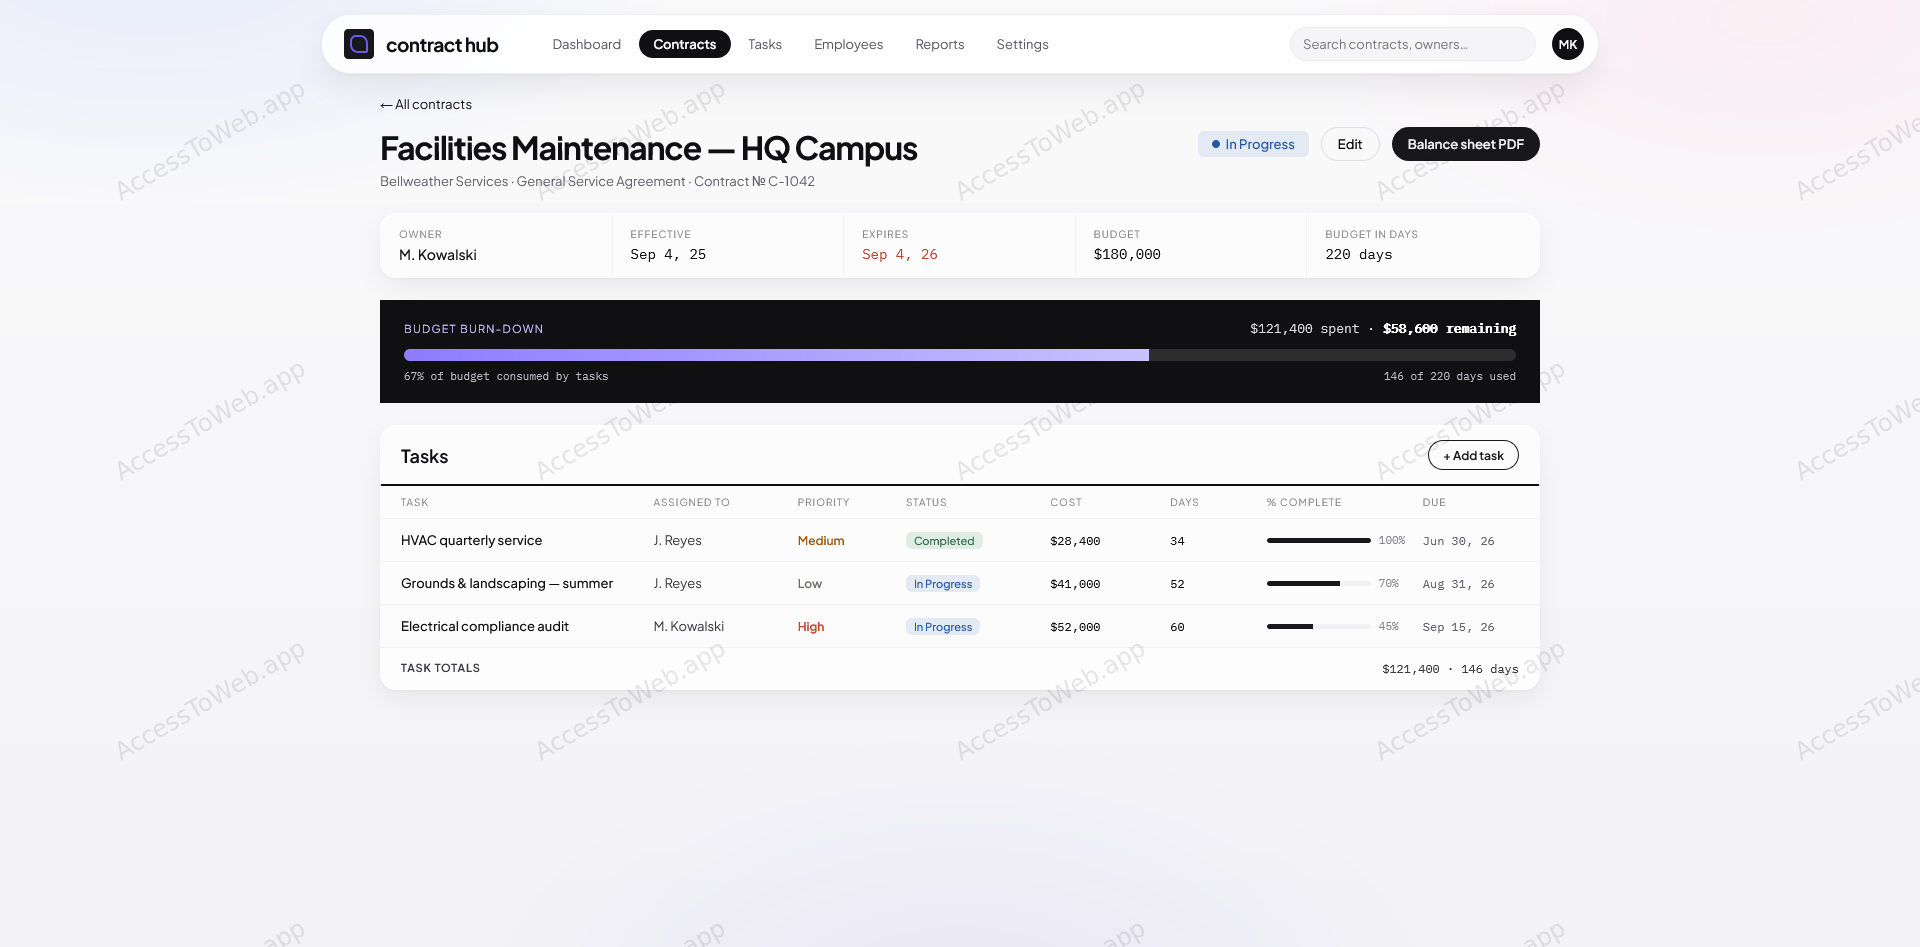Click the contract hub logo icon
The height and width of the screenshot is (947, 1920).
click(359, 44)
